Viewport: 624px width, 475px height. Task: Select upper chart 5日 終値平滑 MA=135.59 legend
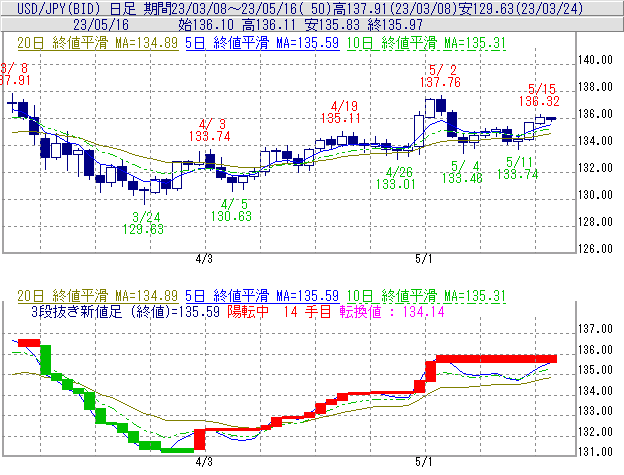click(262, 43)
